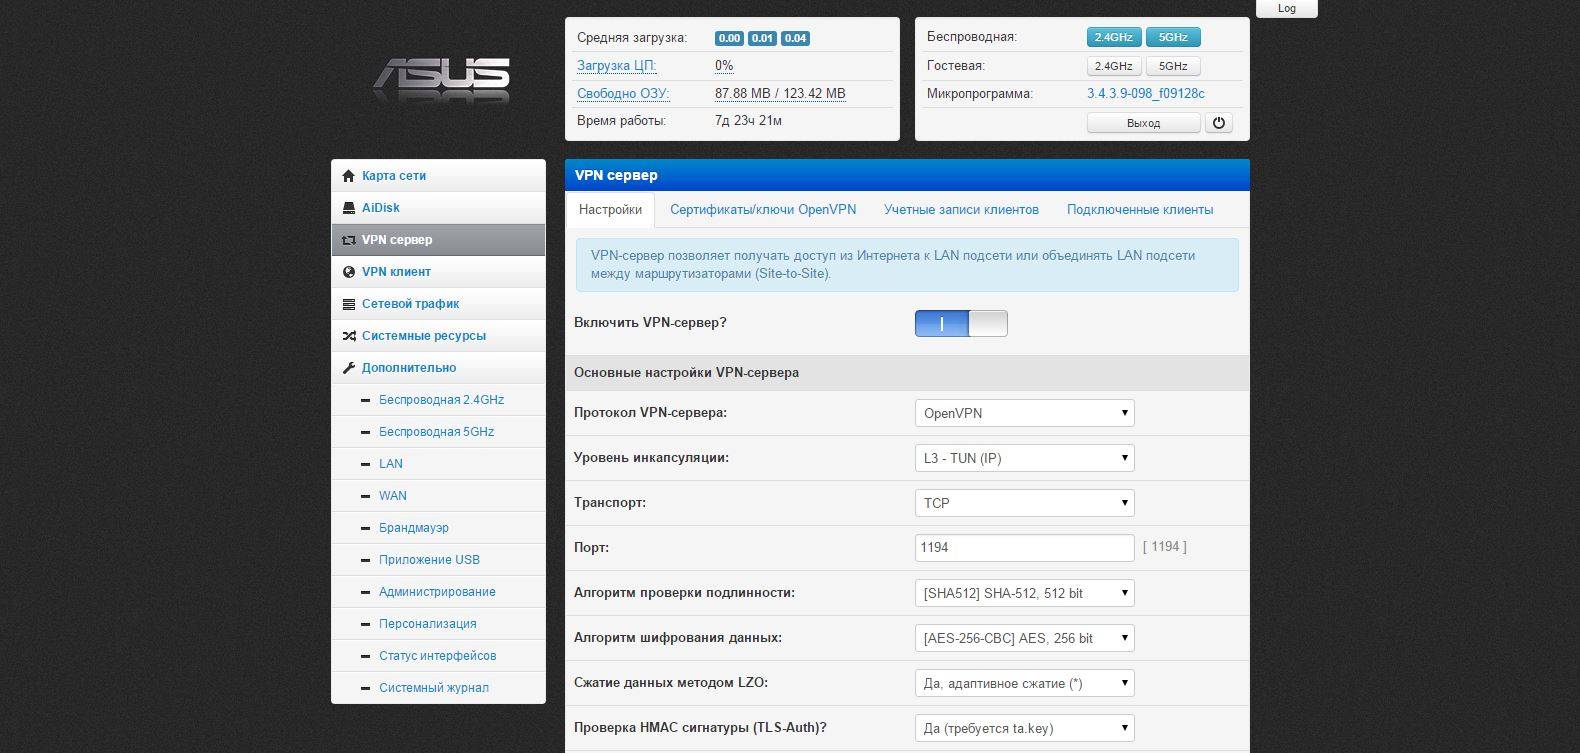Open the Транспорт dropdown showing TCP
Screen dimensions: 1580x753
1025,503
